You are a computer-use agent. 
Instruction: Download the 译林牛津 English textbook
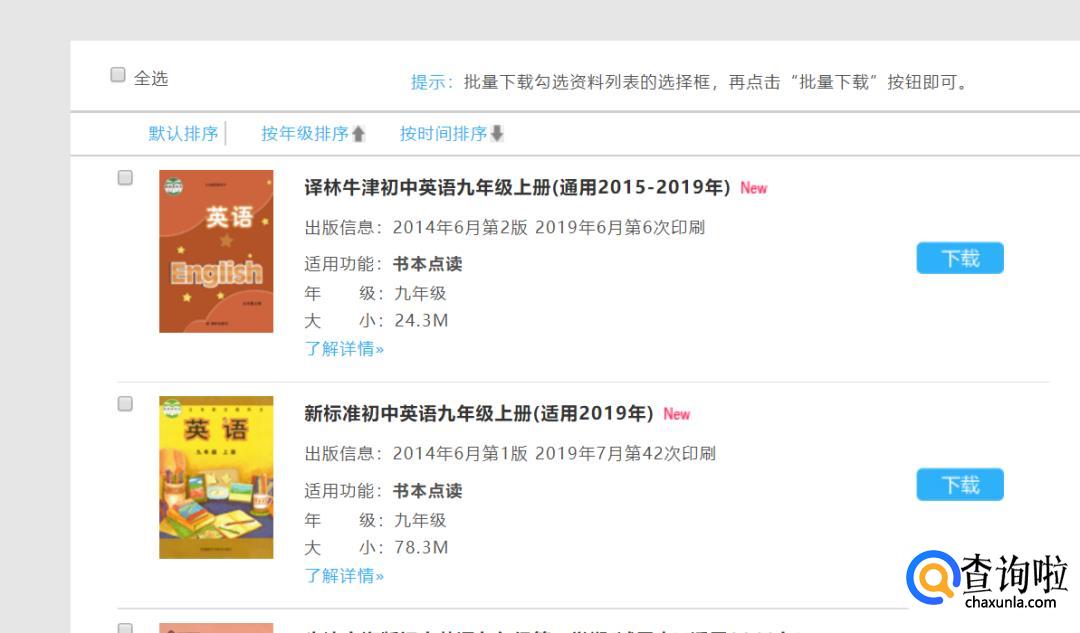click(x=959, y=258)
